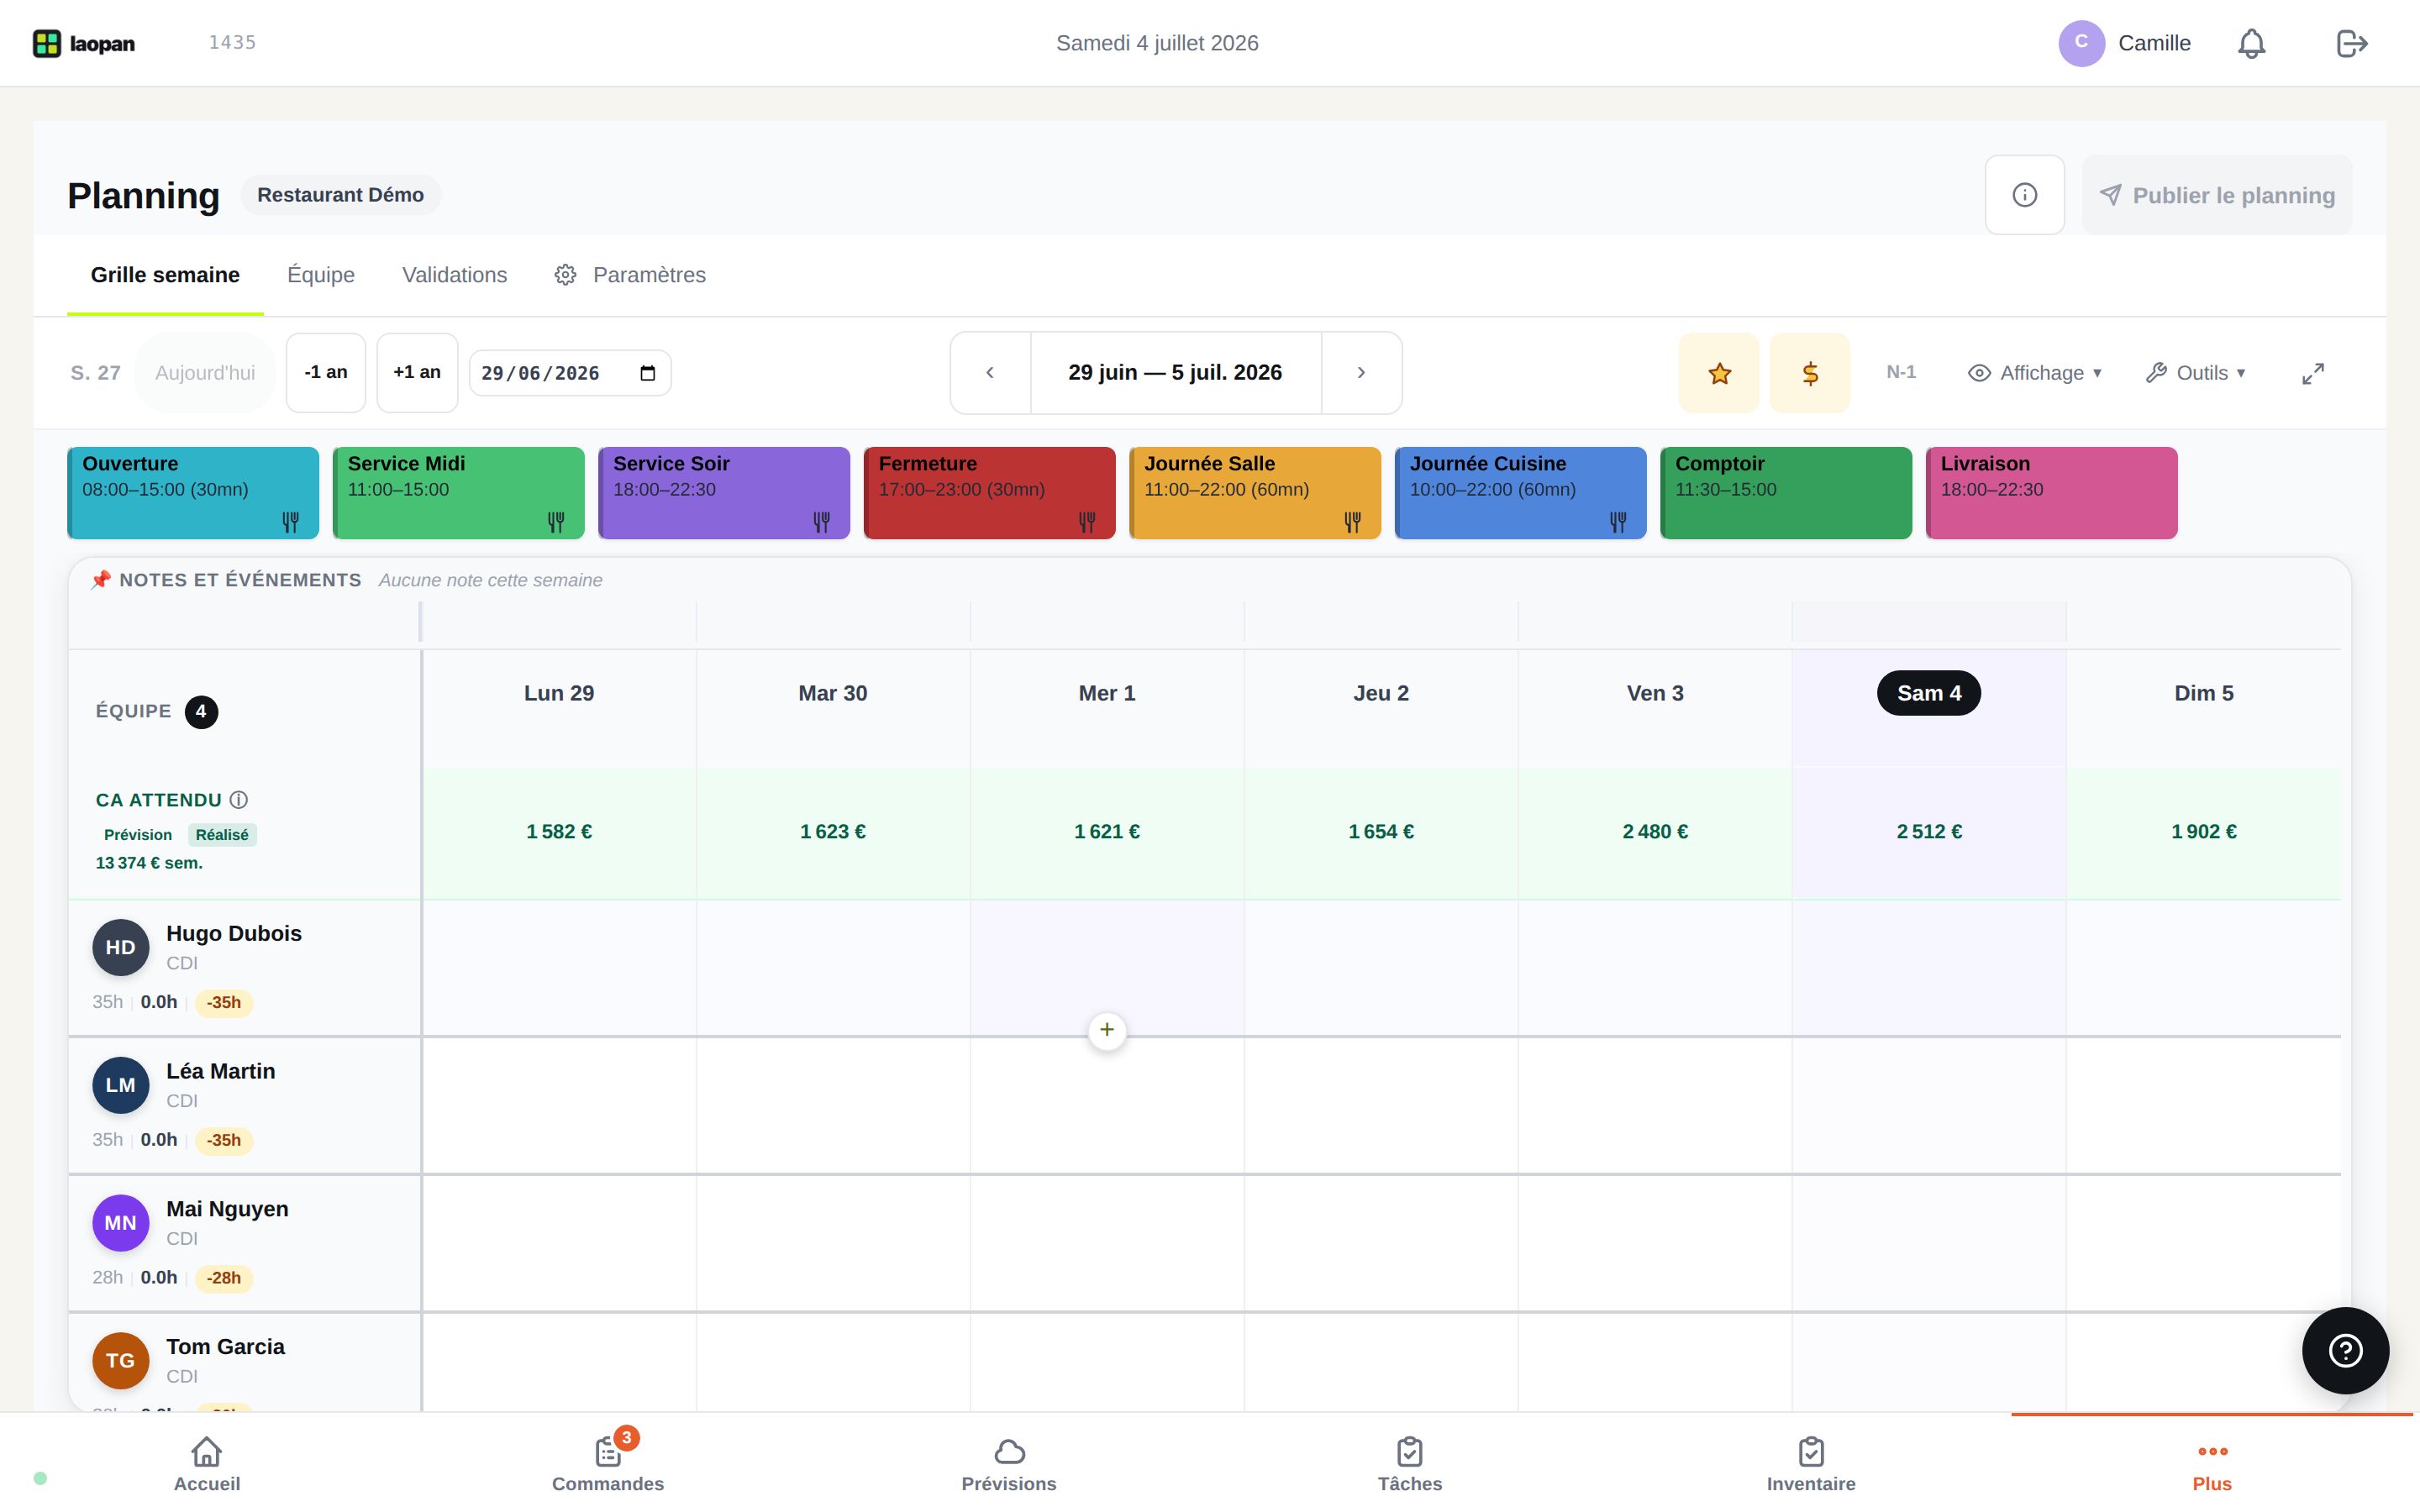This screenshot has height=1512, width=2420.
Task: Select the Ouverture shift template
Action: tap(193, 493)
